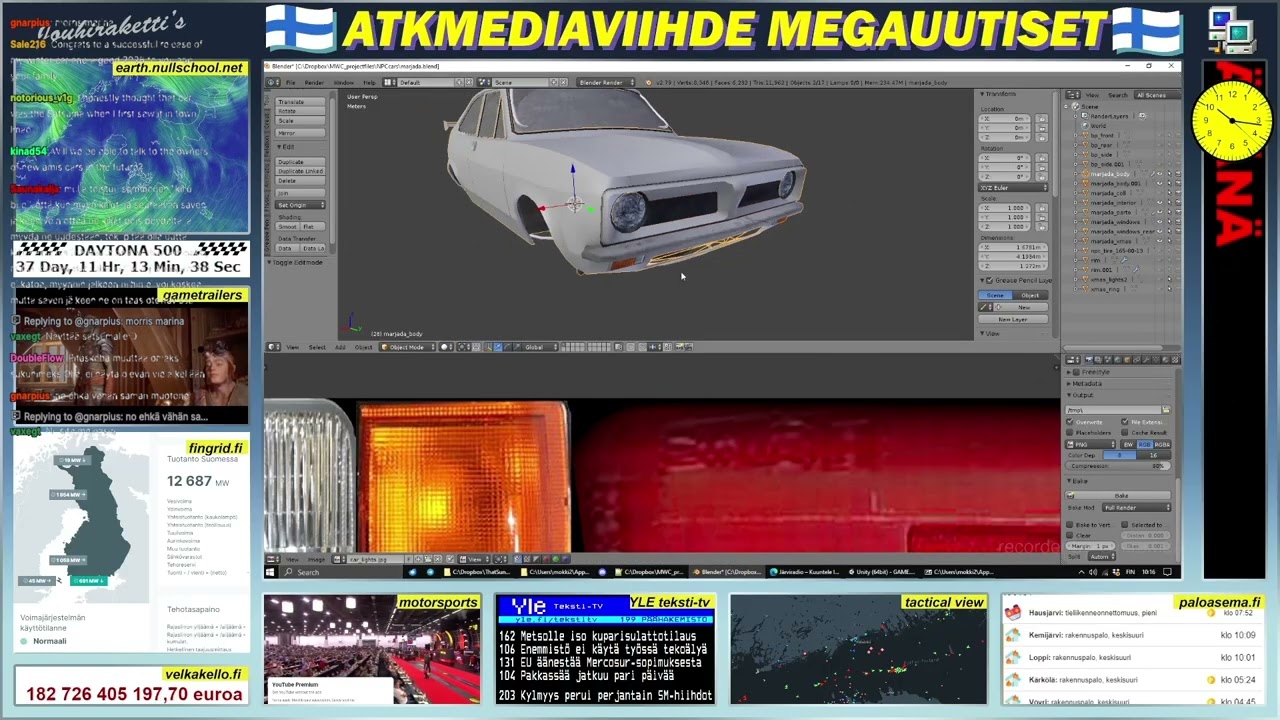The width and height of the screenshot is (1280, 720).
Task: Adjust the Compression slider
Action: point(1118,466)
